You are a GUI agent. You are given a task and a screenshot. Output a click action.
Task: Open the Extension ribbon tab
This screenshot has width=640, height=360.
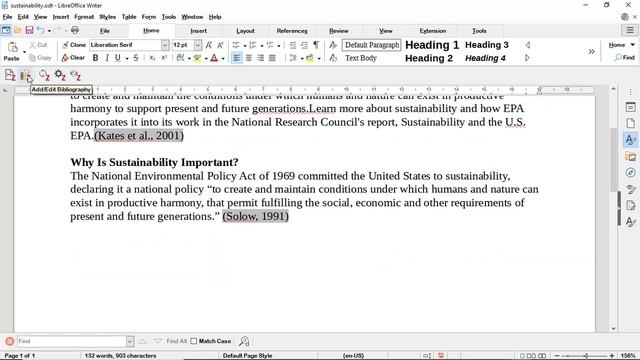(x=433, y=31)
